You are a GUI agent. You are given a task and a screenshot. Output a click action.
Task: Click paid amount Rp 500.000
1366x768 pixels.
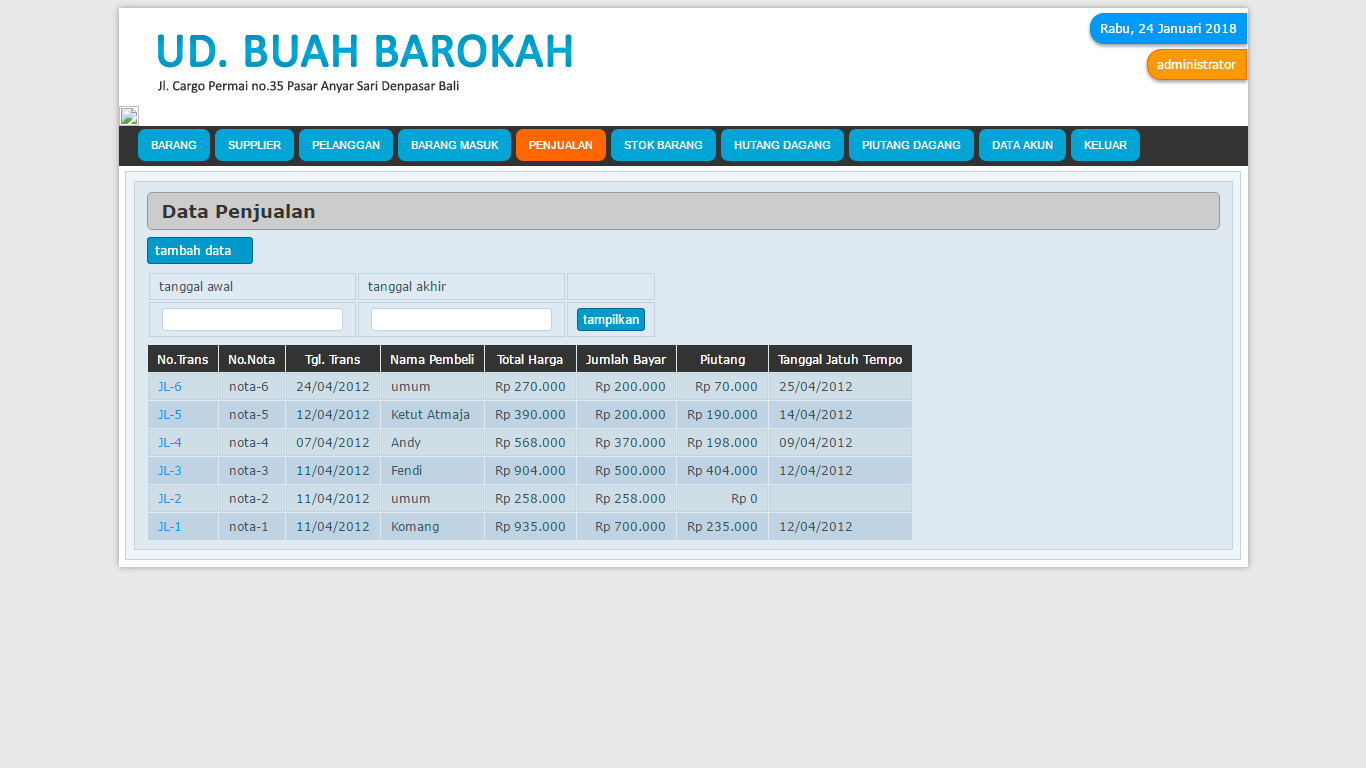630,471
